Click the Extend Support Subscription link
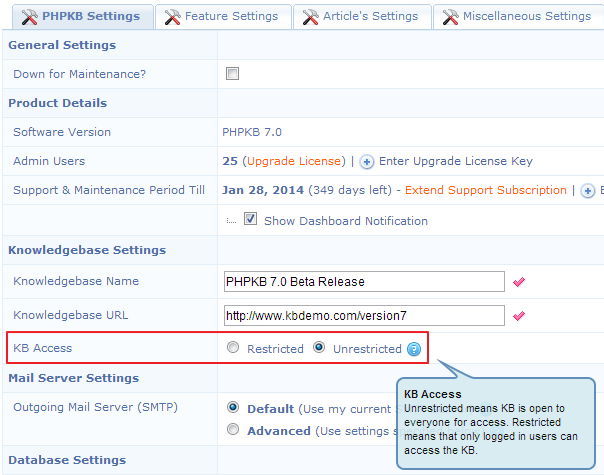 (x=485, y=190)
